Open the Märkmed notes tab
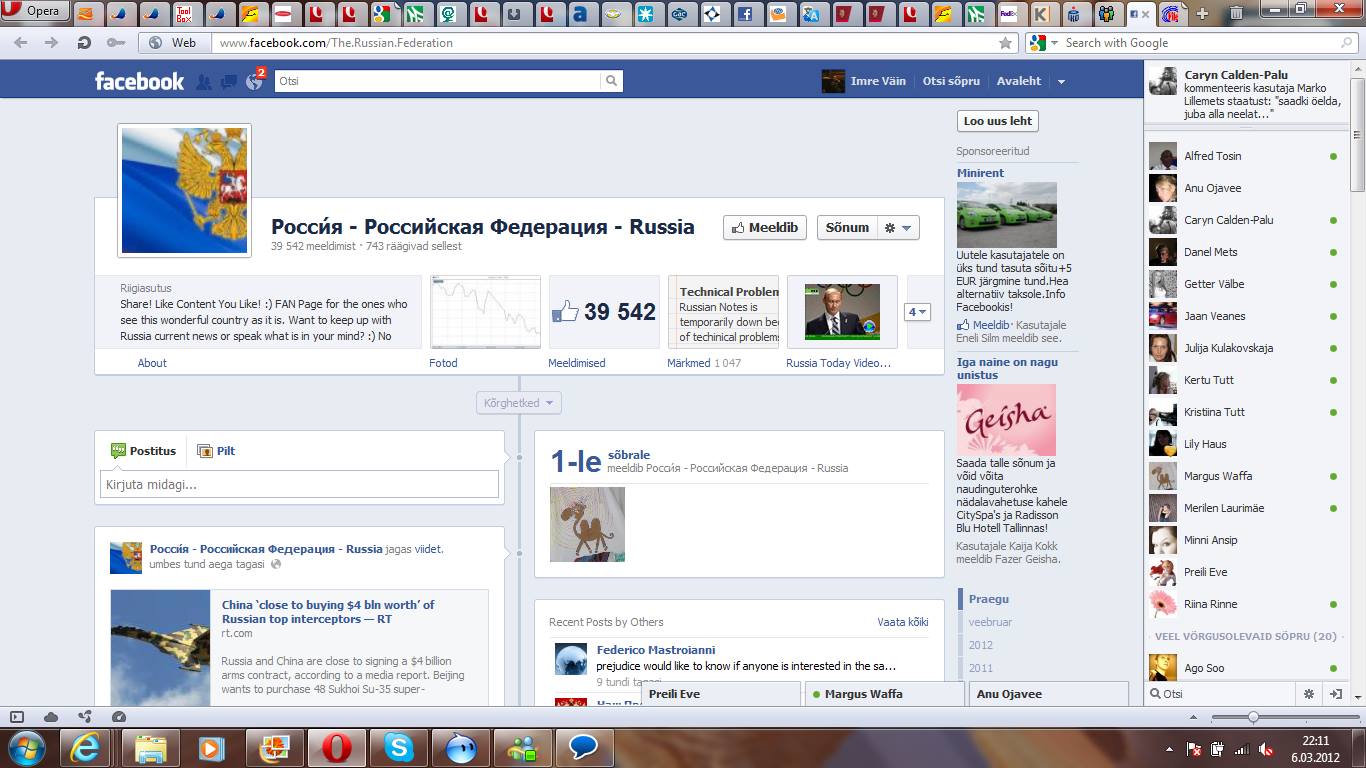 (689, 363)
